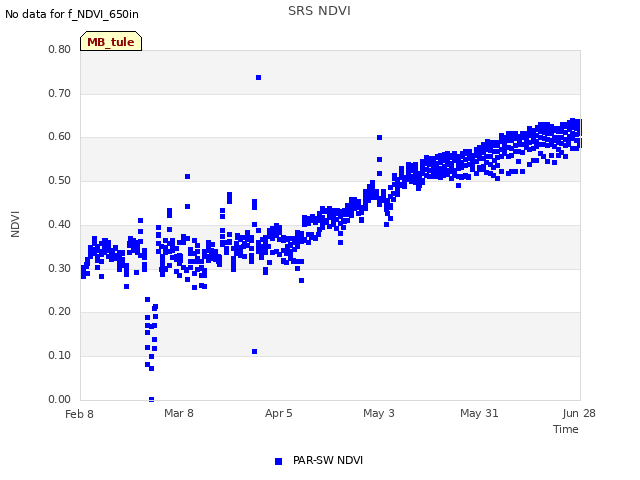Click the early May spike point at 0.60
Image resolution: width=640 pixels, height=480 pixels.
click(x=379, y=138)
